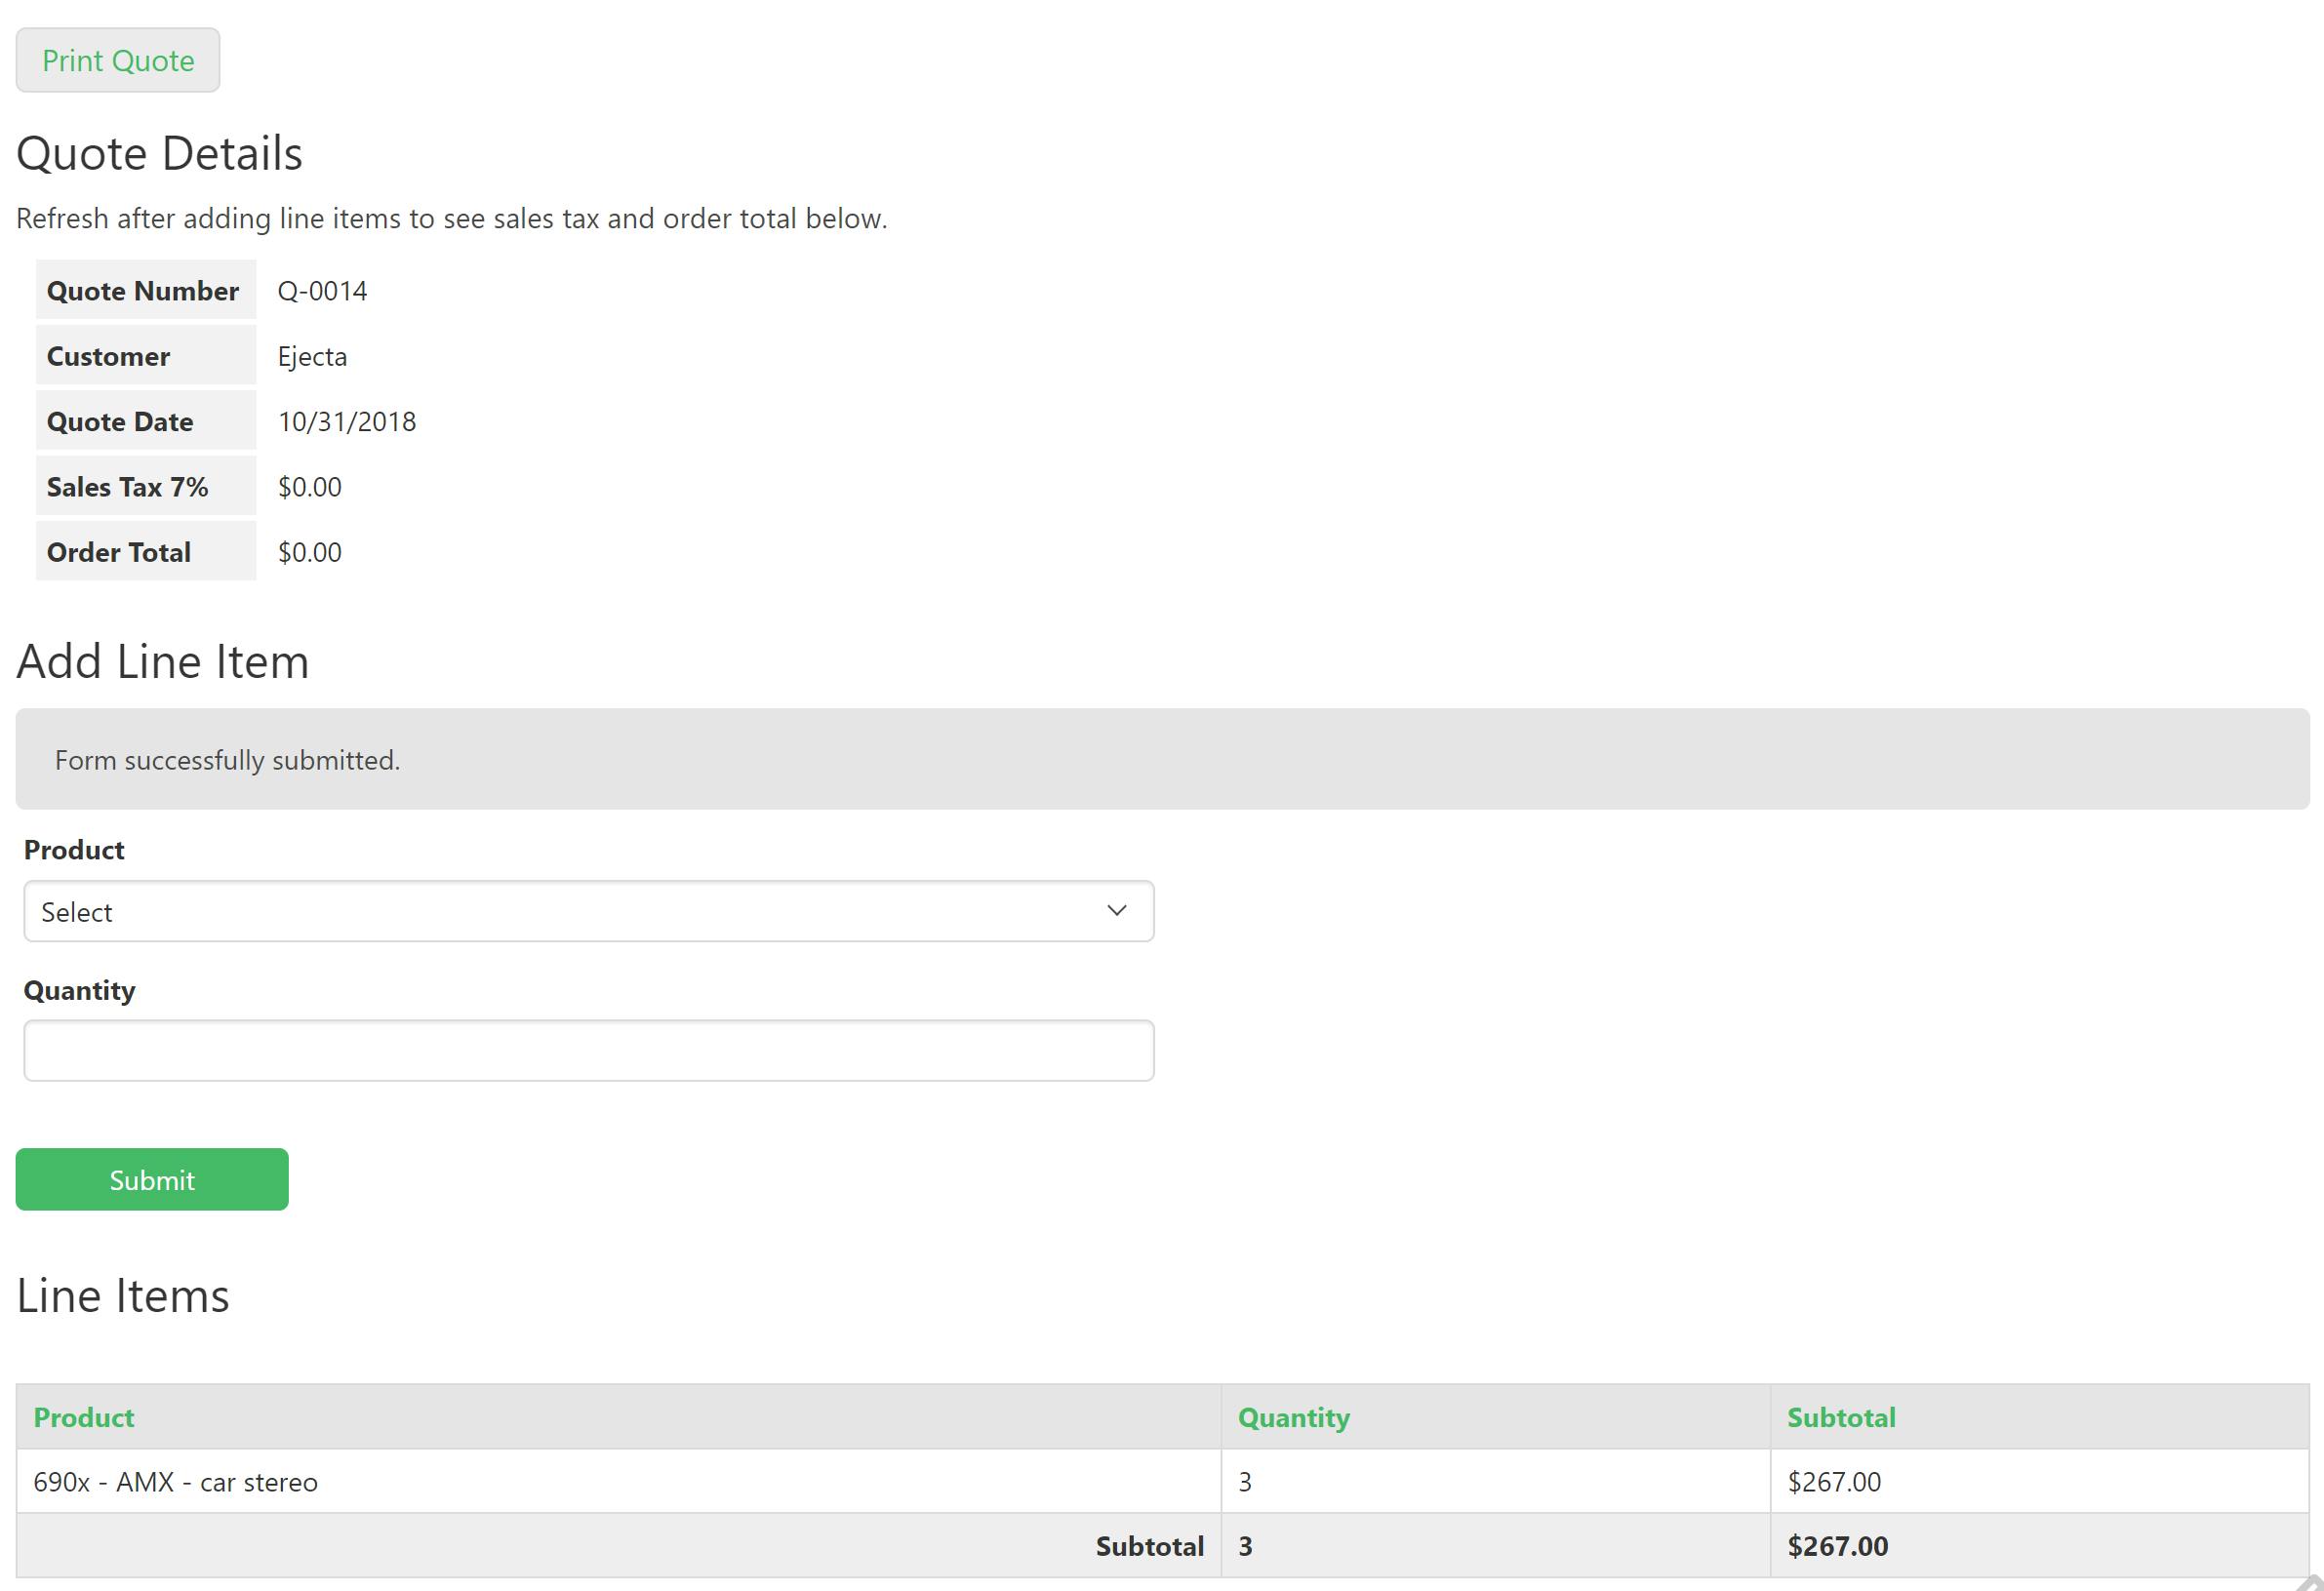Click the Print Quote button
The height and width of the screenshot is (1591, 2324).
tap(118, 60)
